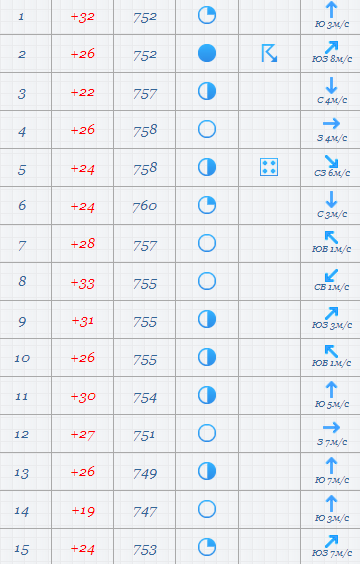Select the pressure value 760 in row 6
Viewport: 360px width, 564px height.
tap(145, 206)
